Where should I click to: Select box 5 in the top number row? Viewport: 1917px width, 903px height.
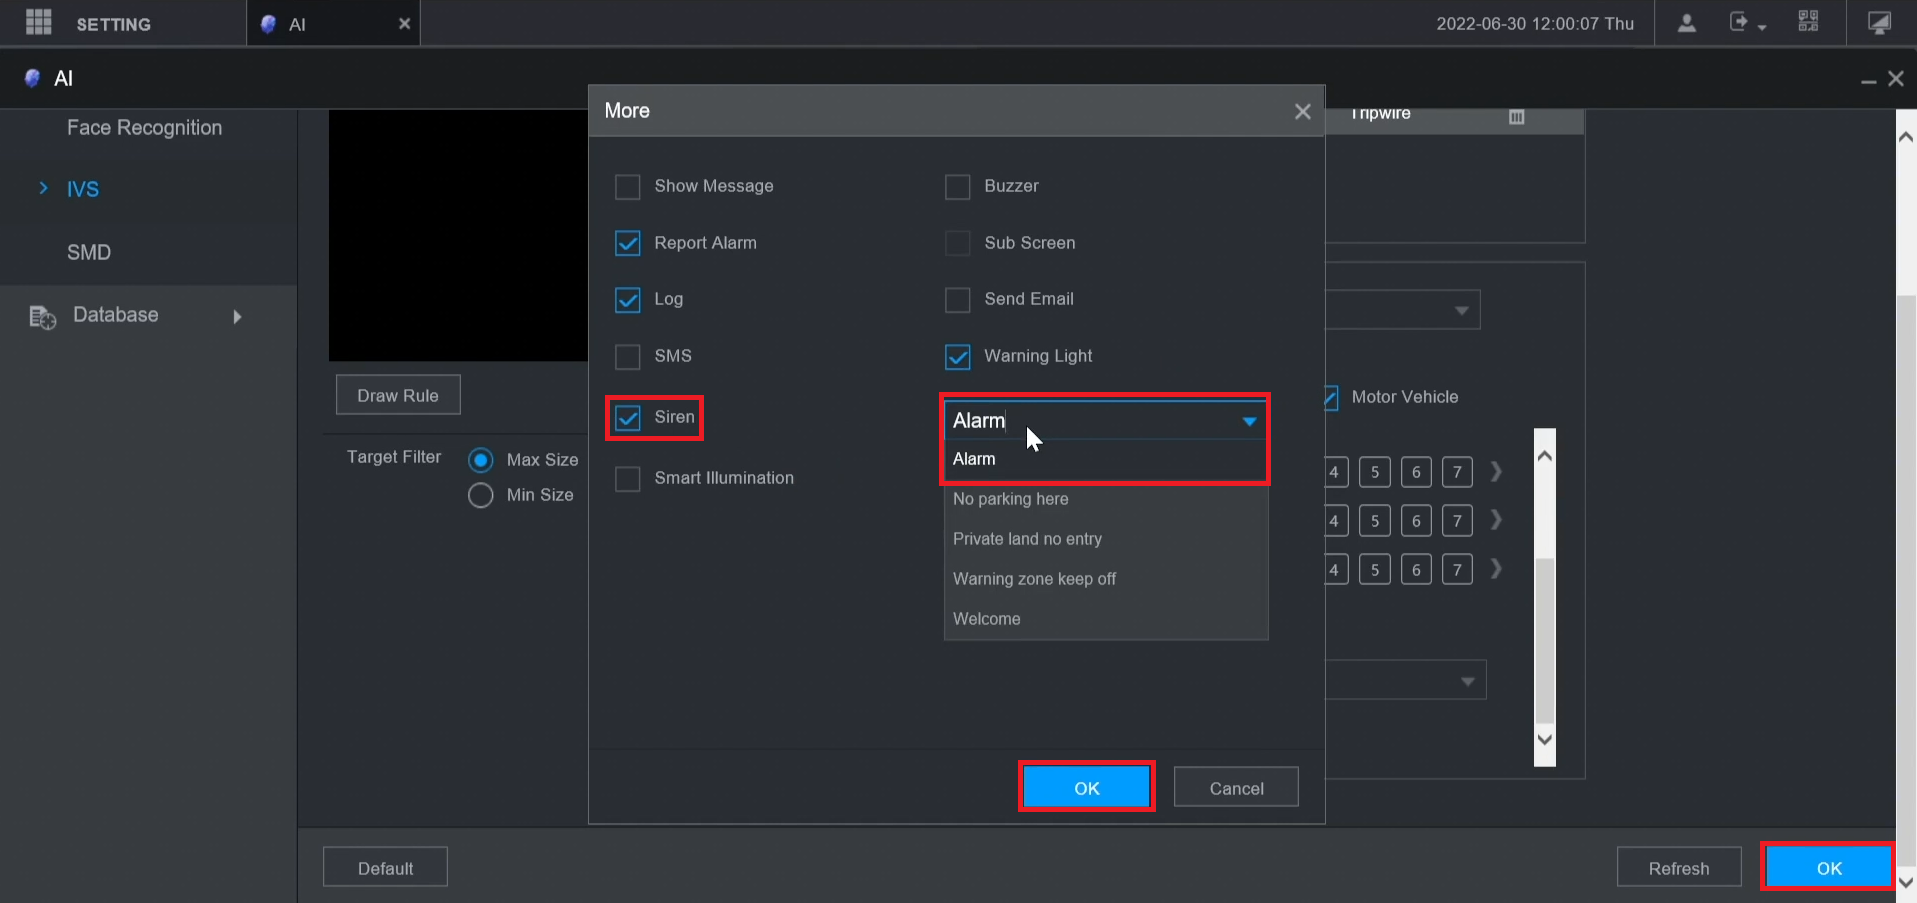pos(1375,472)
